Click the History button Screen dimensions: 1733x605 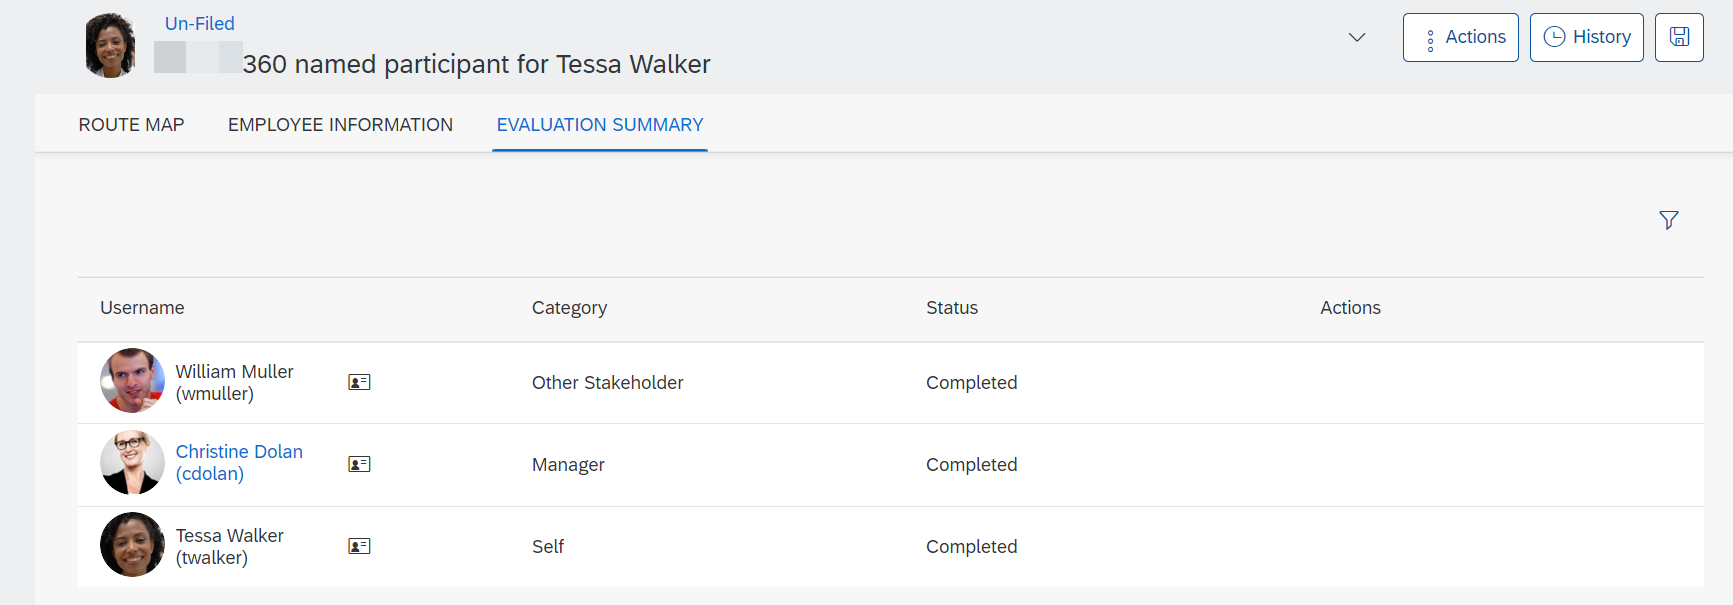point(1586,37)
